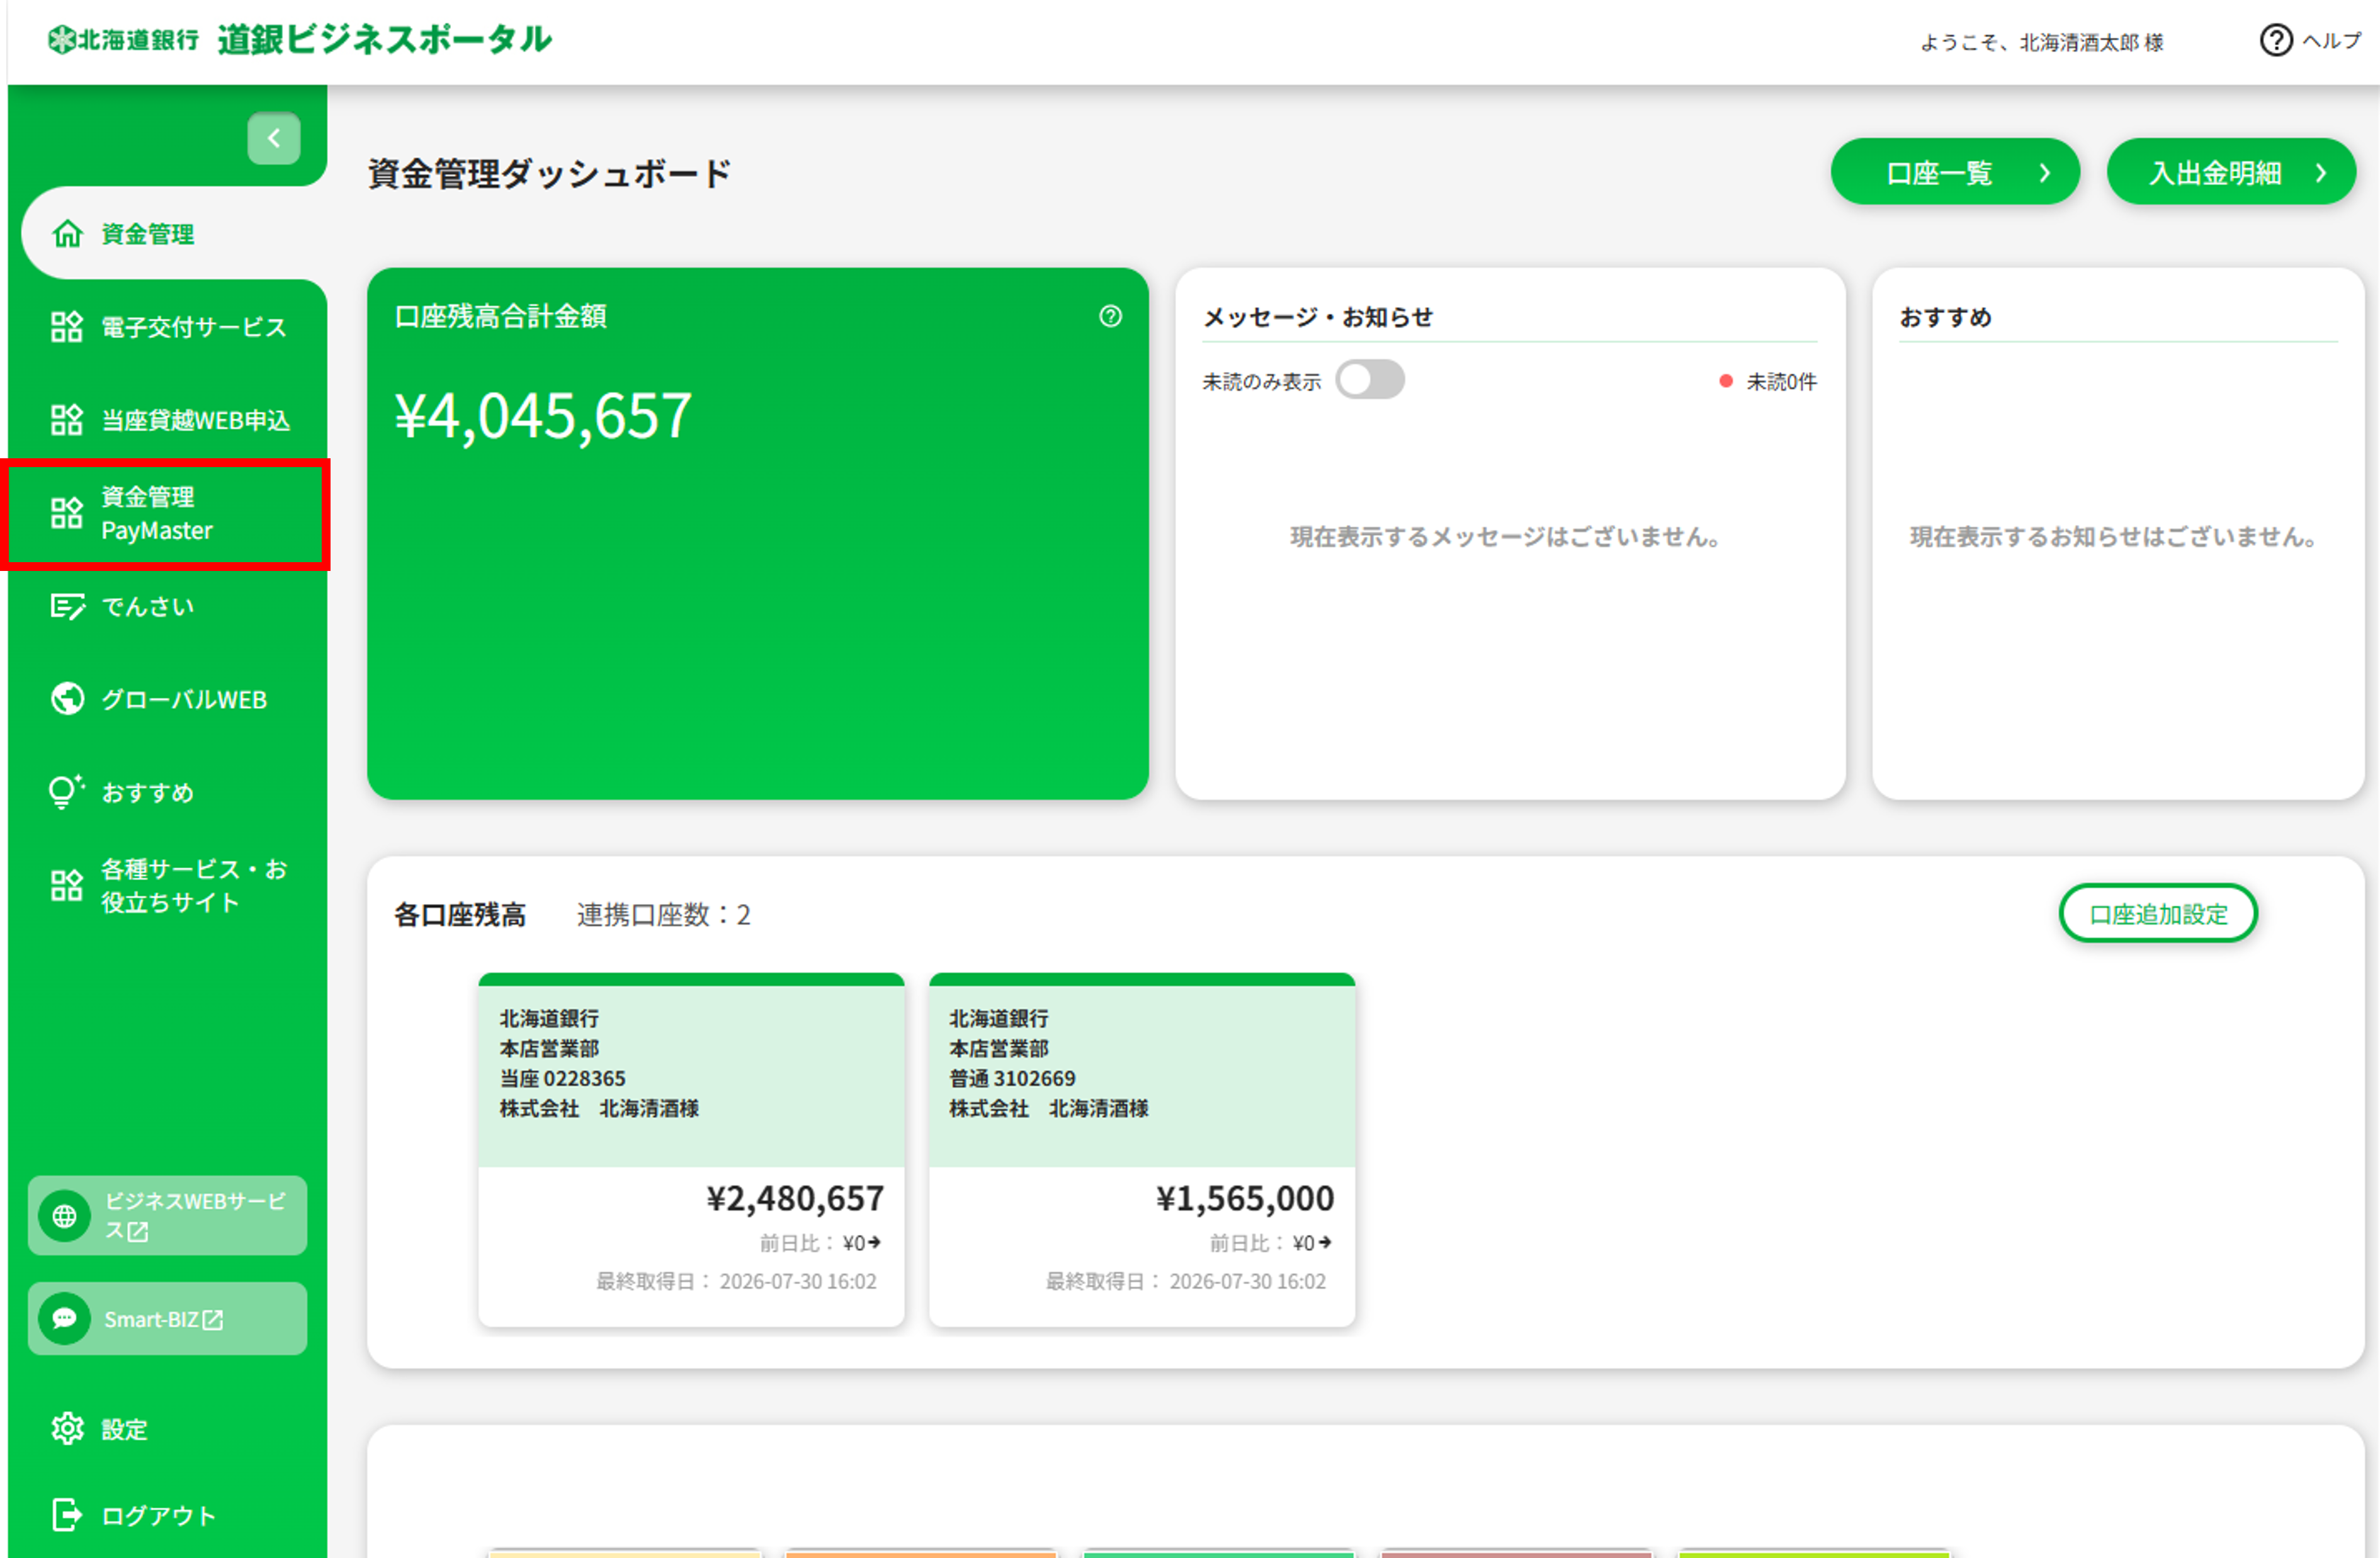Click the home icon beside 資金管理

(67, 233)
